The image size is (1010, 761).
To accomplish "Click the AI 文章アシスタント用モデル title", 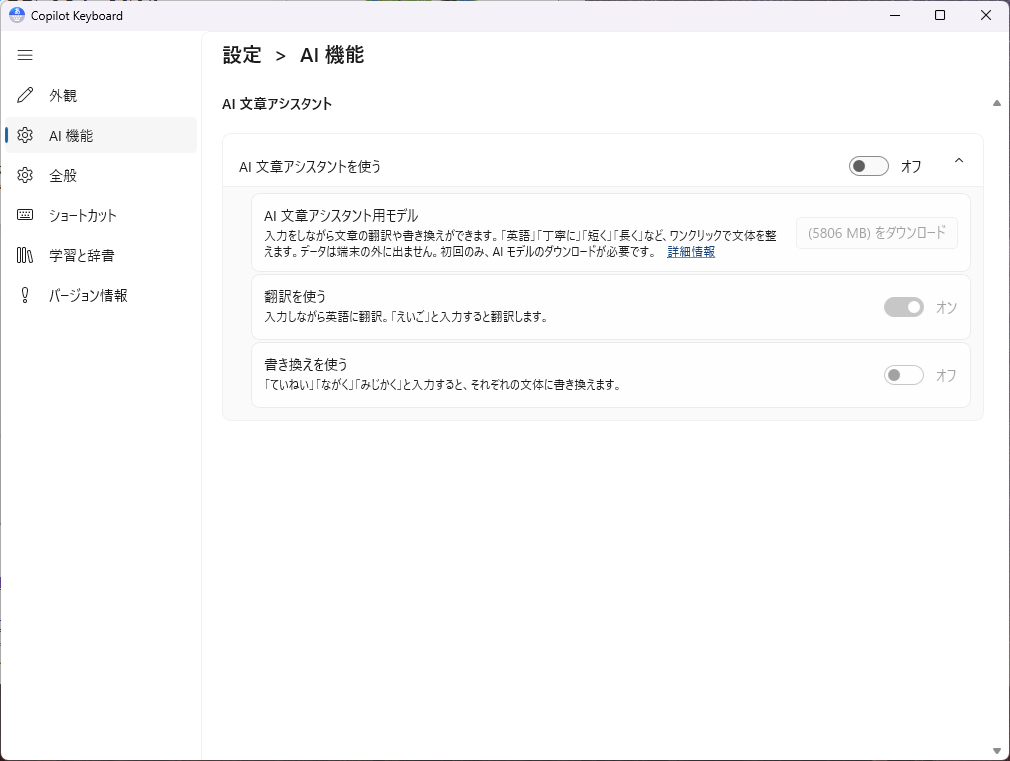I will coord(341,216).
